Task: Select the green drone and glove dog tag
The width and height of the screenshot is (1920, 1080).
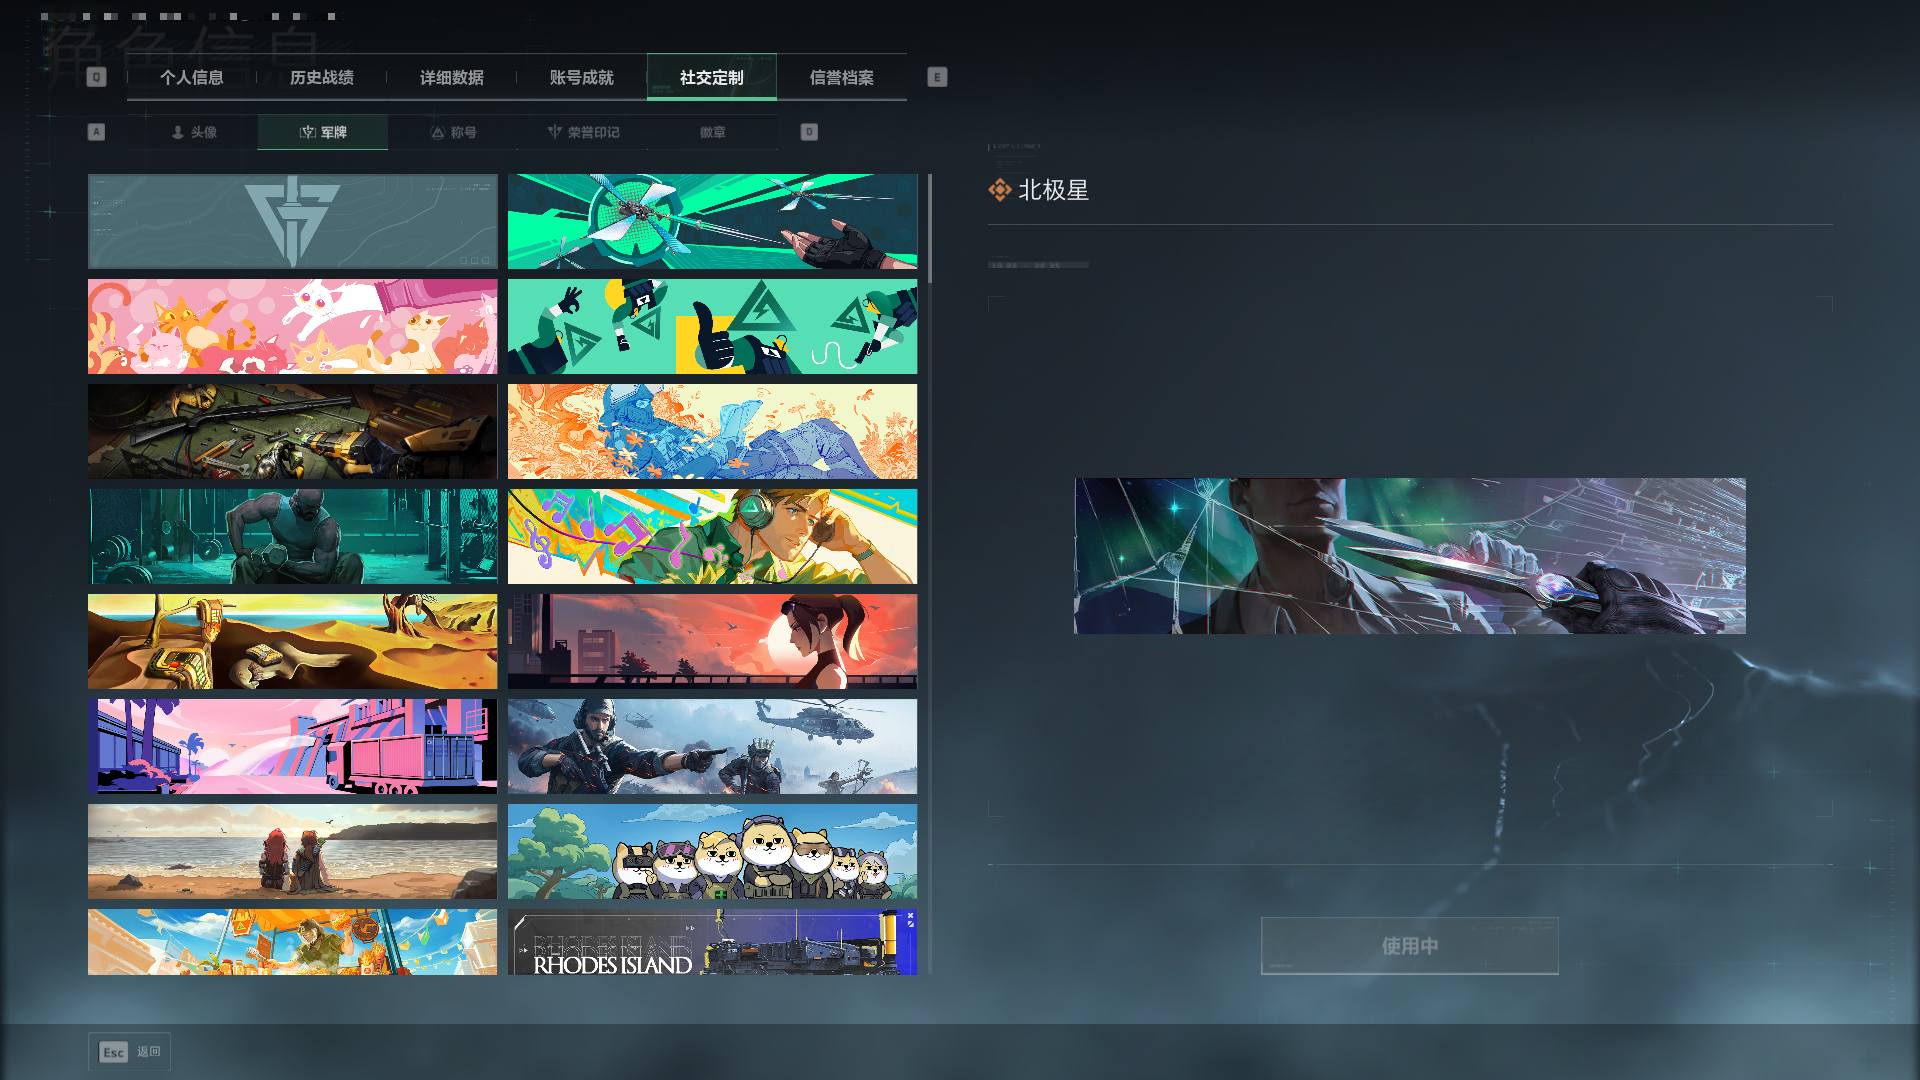Action: (712, 222)
